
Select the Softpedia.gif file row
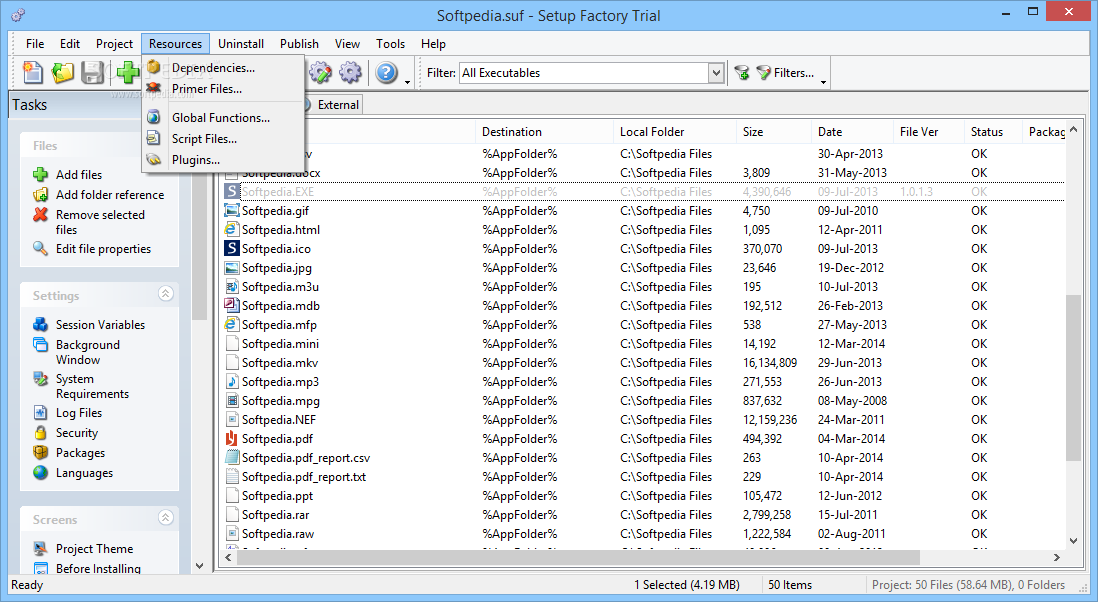[644, 211]
